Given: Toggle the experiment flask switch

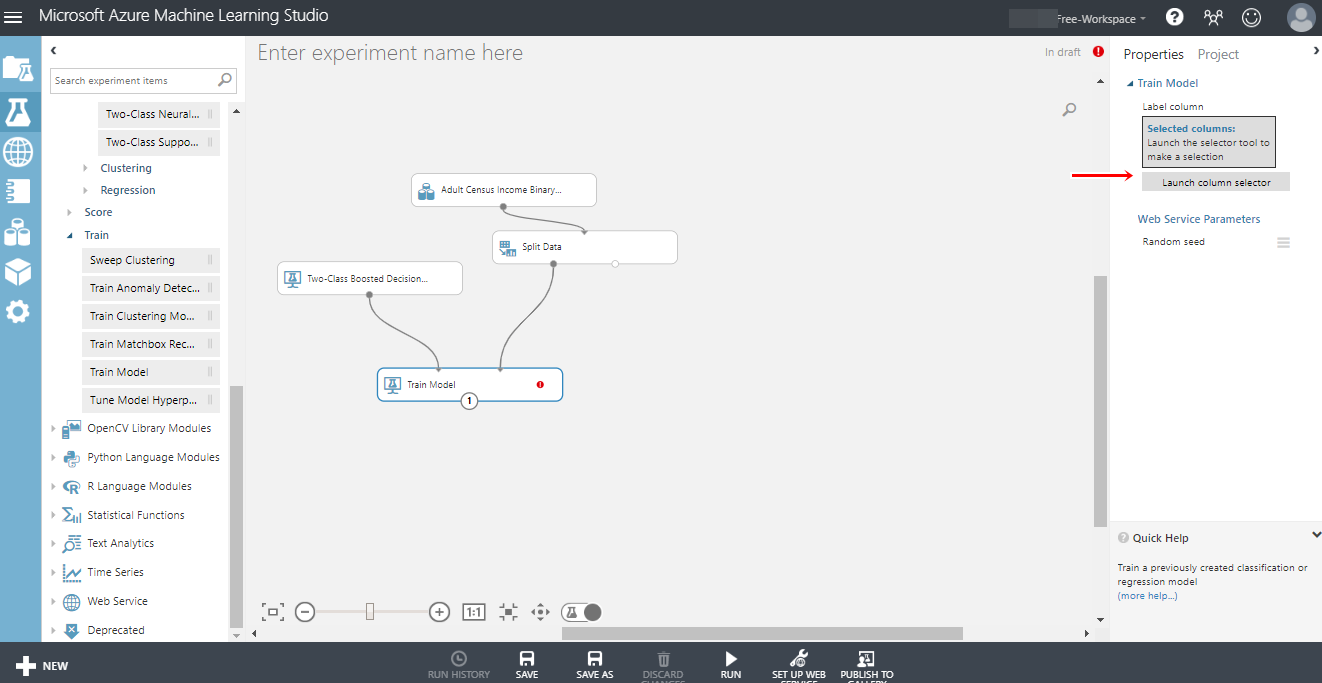Looking at the screenshot, I should (582, 612).
